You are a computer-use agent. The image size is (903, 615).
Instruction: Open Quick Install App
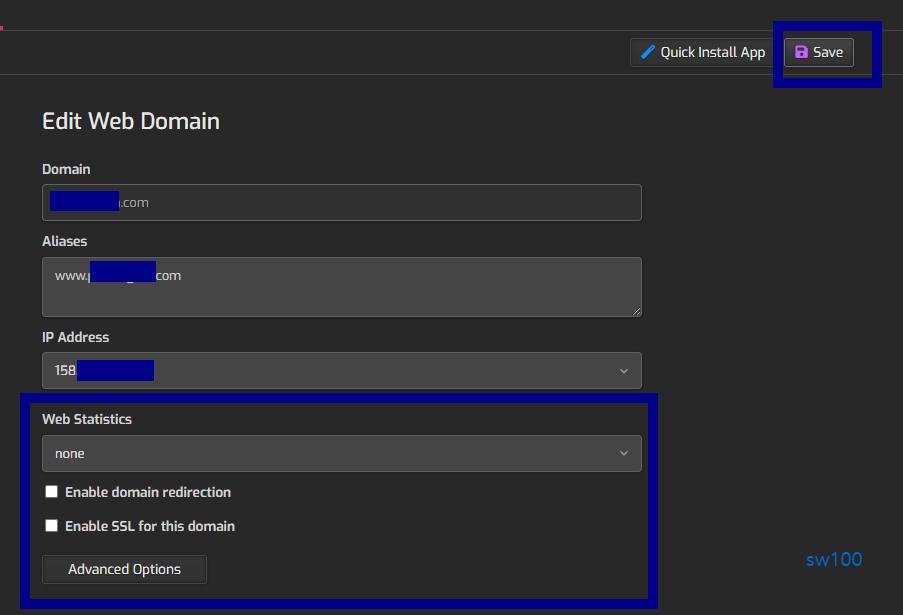701,52
